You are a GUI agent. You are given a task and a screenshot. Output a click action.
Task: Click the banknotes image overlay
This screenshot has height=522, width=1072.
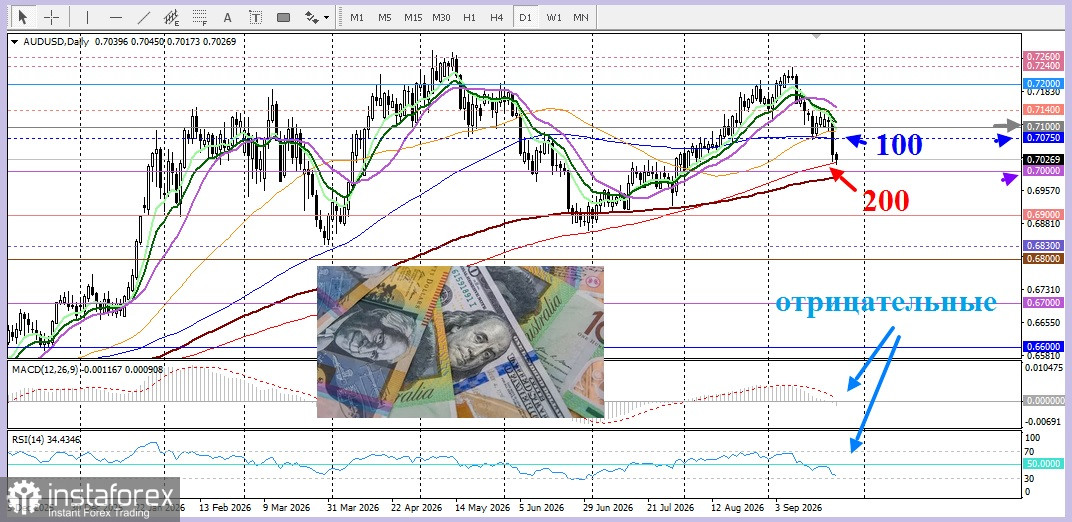click(460, 342)
